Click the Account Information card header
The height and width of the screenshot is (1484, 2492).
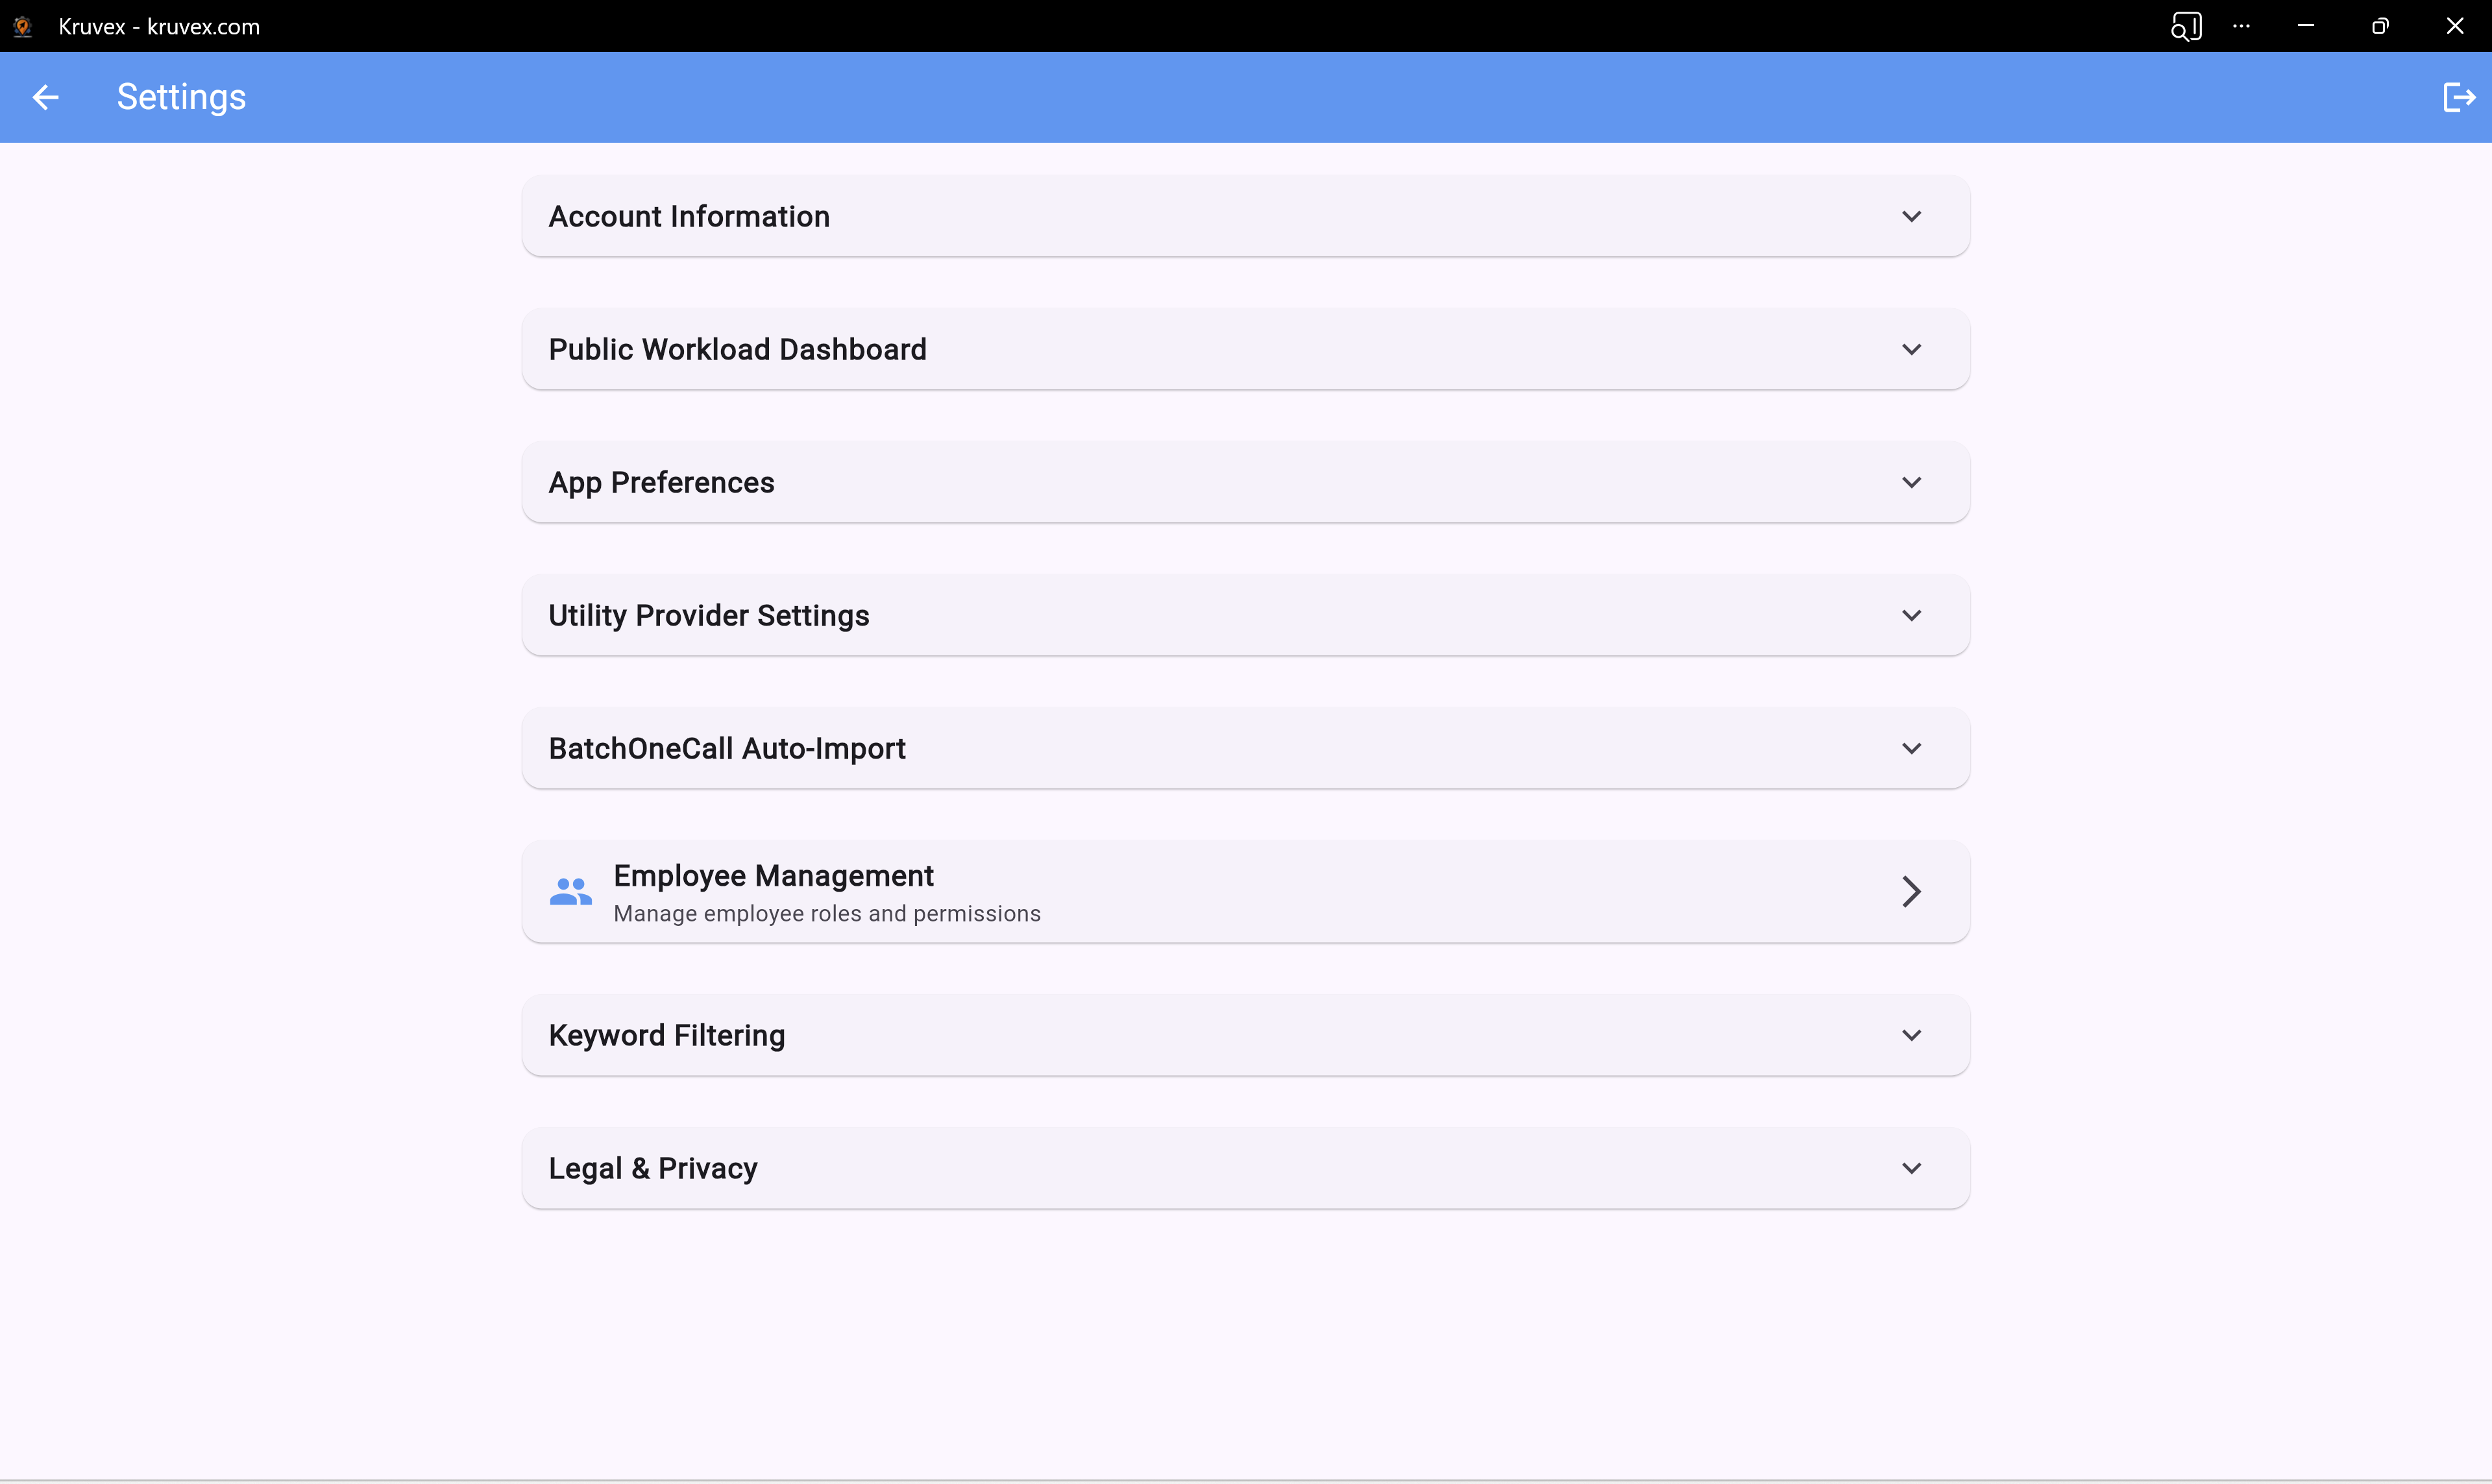pos(689,216)
